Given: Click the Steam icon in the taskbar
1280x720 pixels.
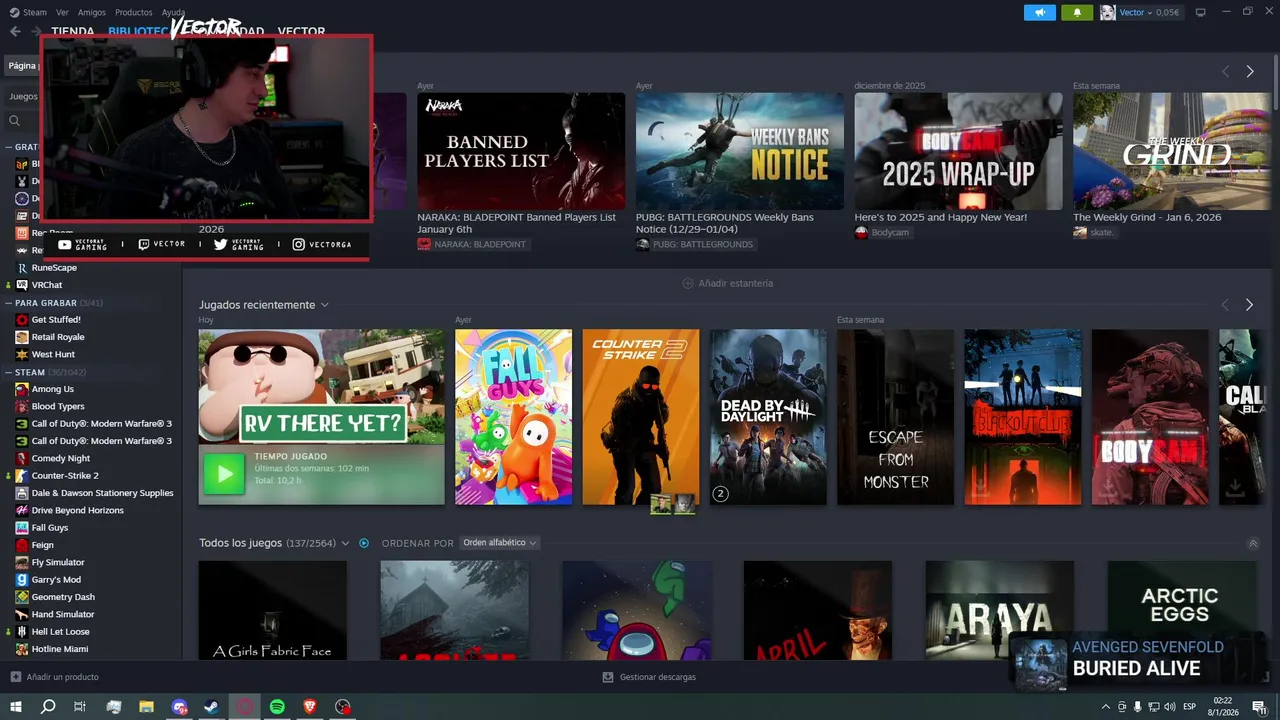Looking at the screenshot, I should 212,707.
